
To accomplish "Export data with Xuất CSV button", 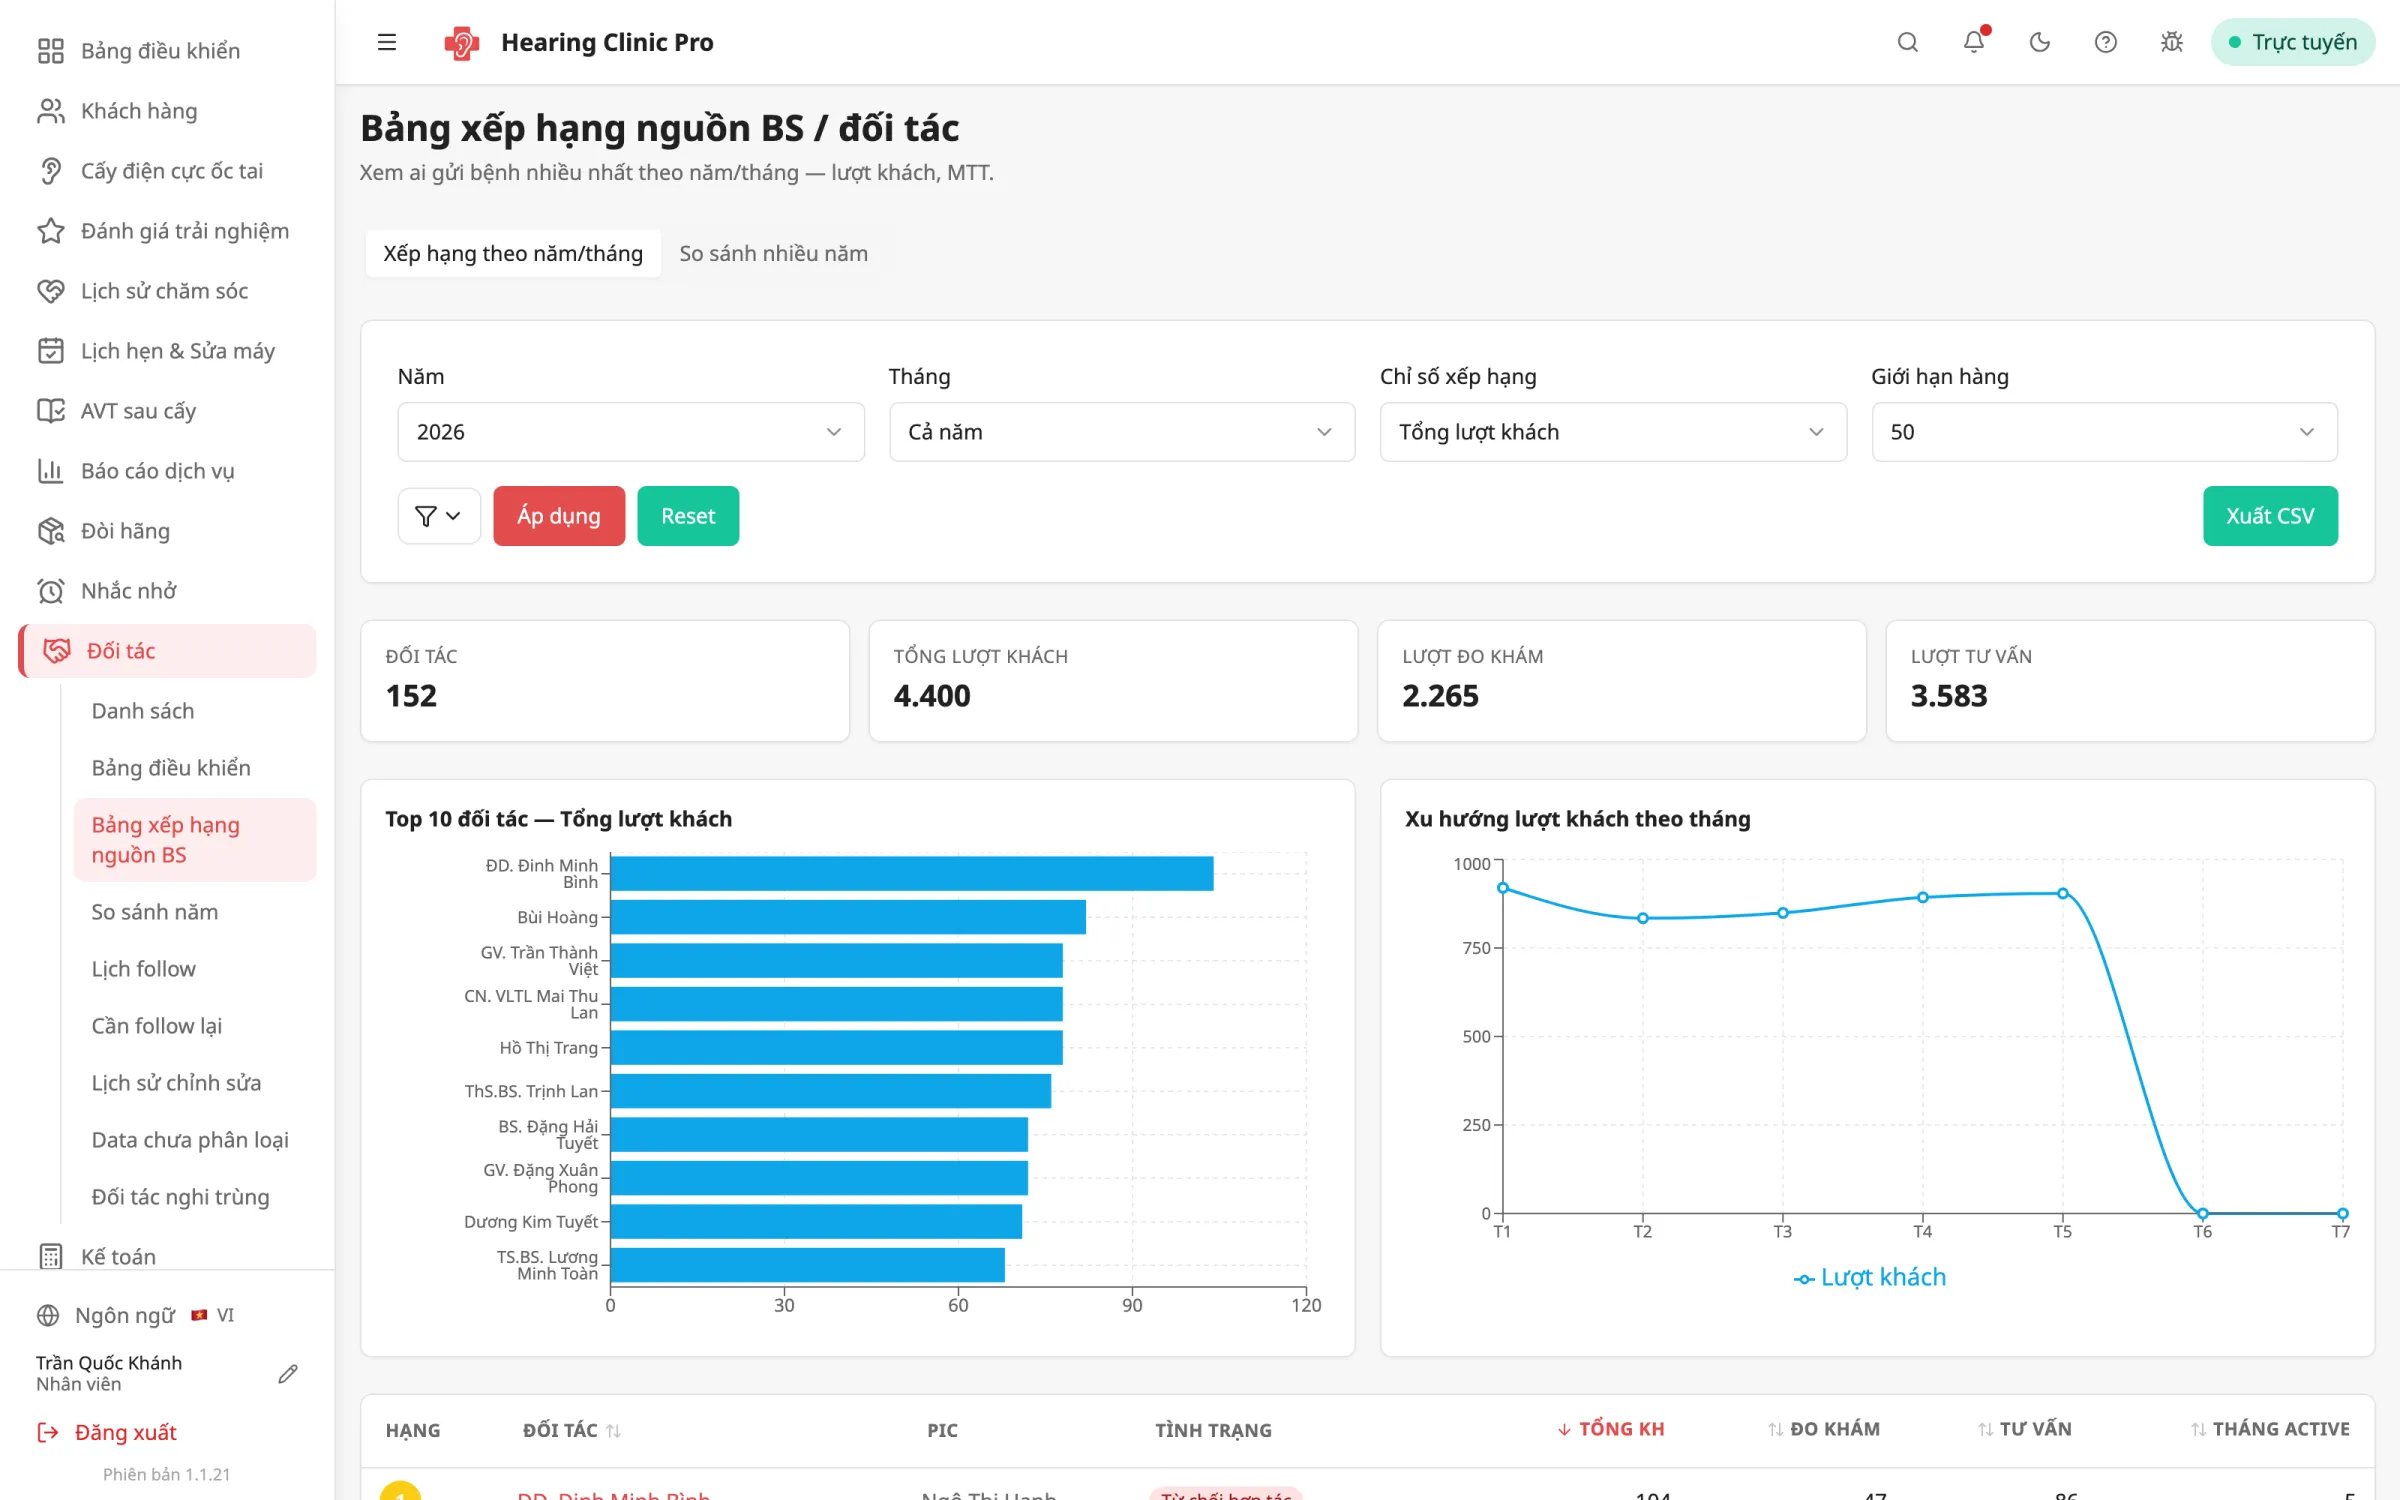I will pyautogui.click(x=2270, y=516).
